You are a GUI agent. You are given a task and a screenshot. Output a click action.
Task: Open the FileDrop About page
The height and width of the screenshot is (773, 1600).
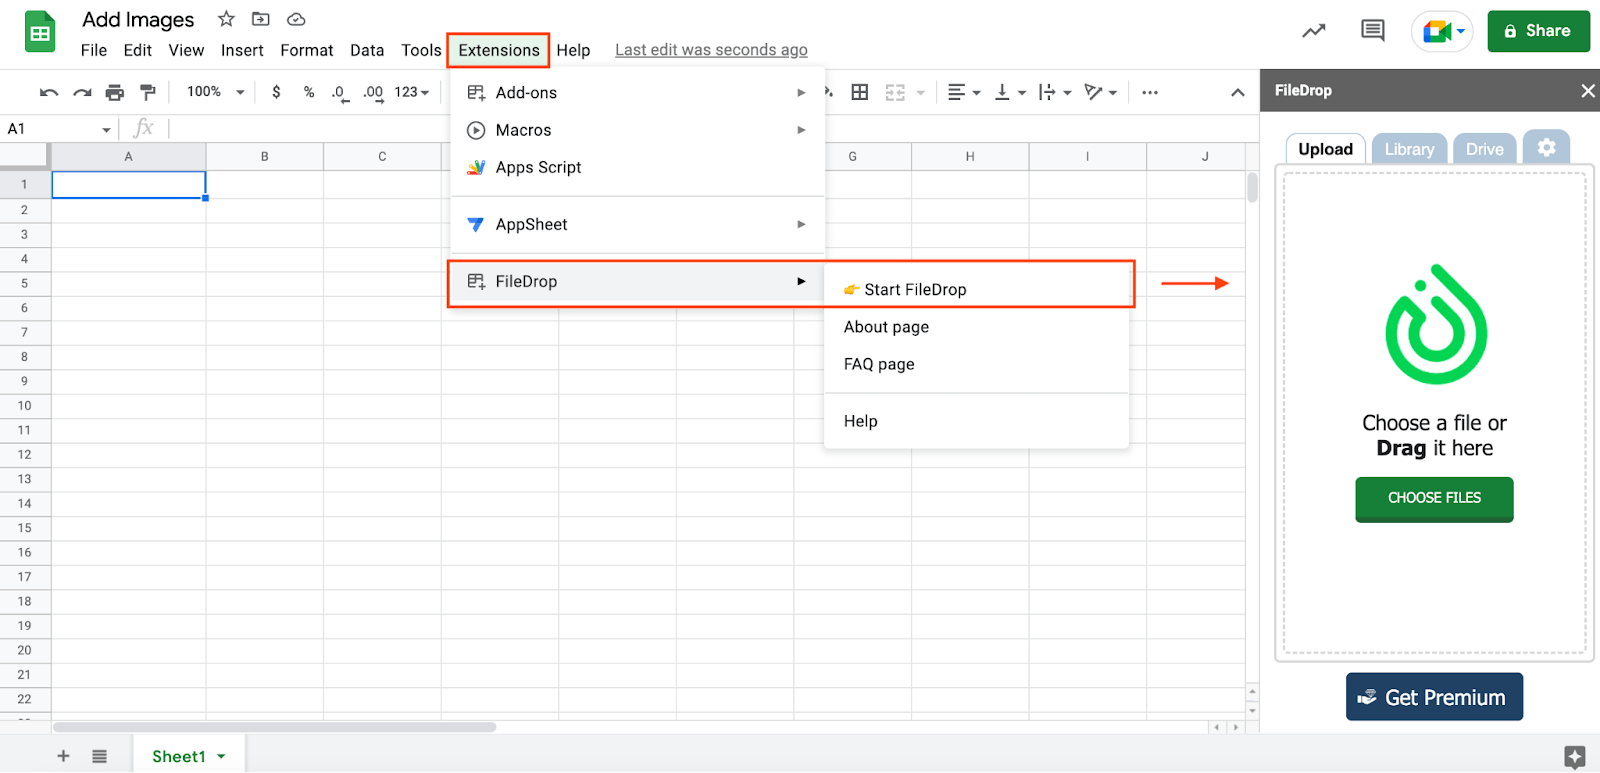977,327
